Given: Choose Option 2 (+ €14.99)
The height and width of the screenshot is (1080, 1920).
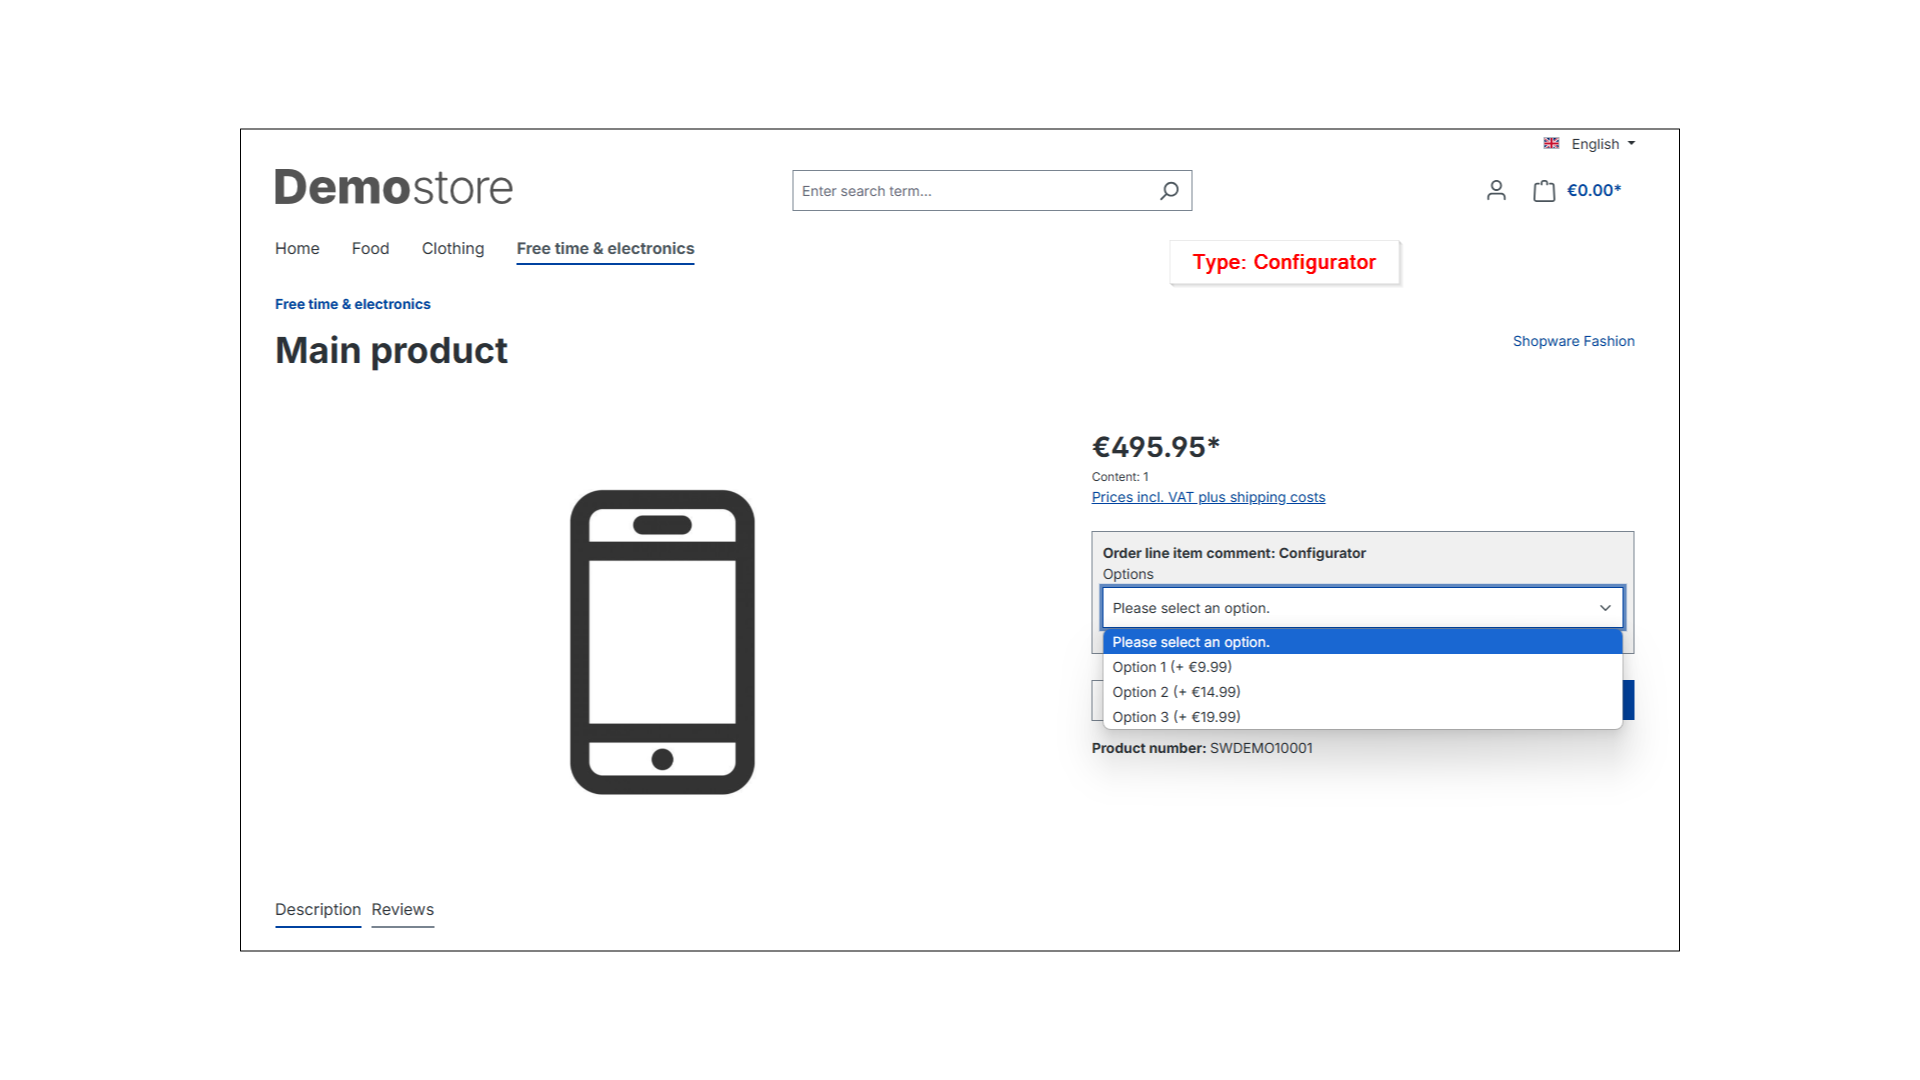Looking at the screenshot, I should coord(1176,692).
